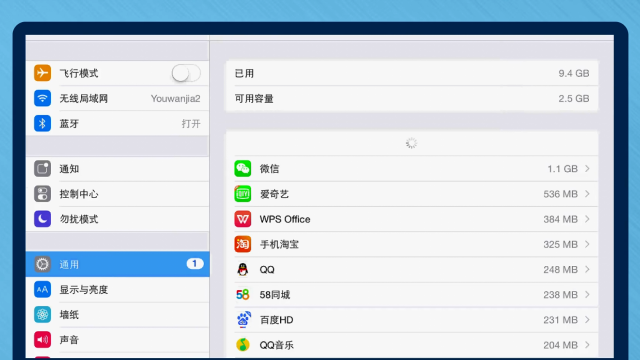Tap the 536 MB size value
640x360 pixels.
(560, 194)
